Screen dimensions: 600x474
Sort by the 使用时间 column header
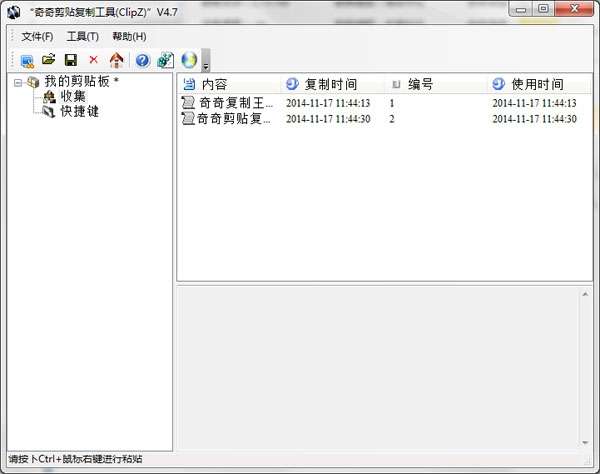point(540,84)
